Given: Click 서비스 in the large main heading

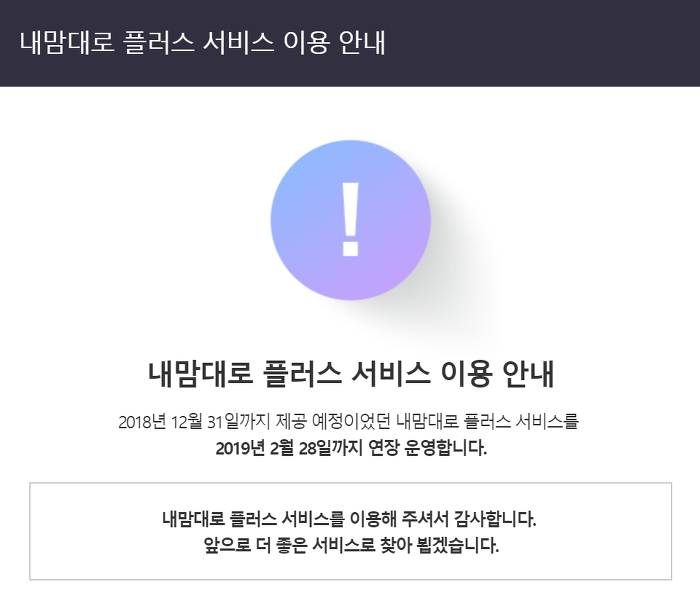Looking at the screenshot, I should tap(391, 374).
